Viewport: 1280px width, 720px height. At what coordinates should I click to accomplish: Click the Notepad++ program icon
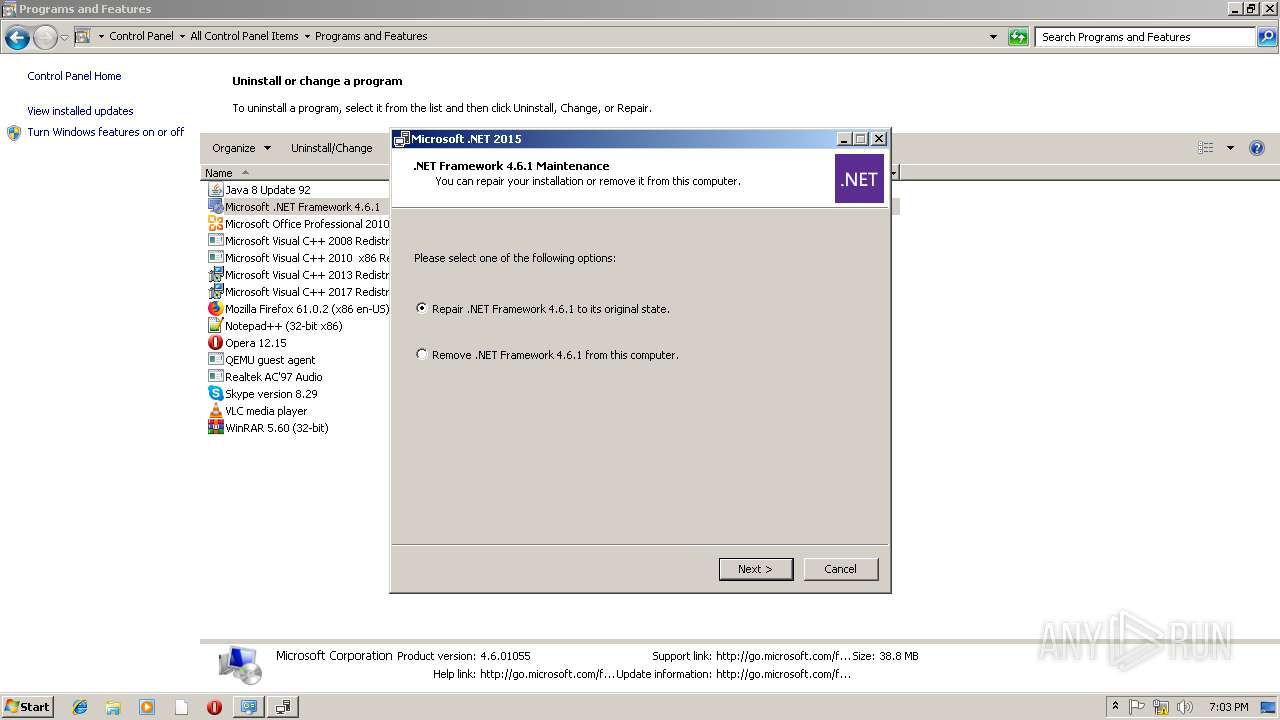pyautogui.click(x=215, y=325)
